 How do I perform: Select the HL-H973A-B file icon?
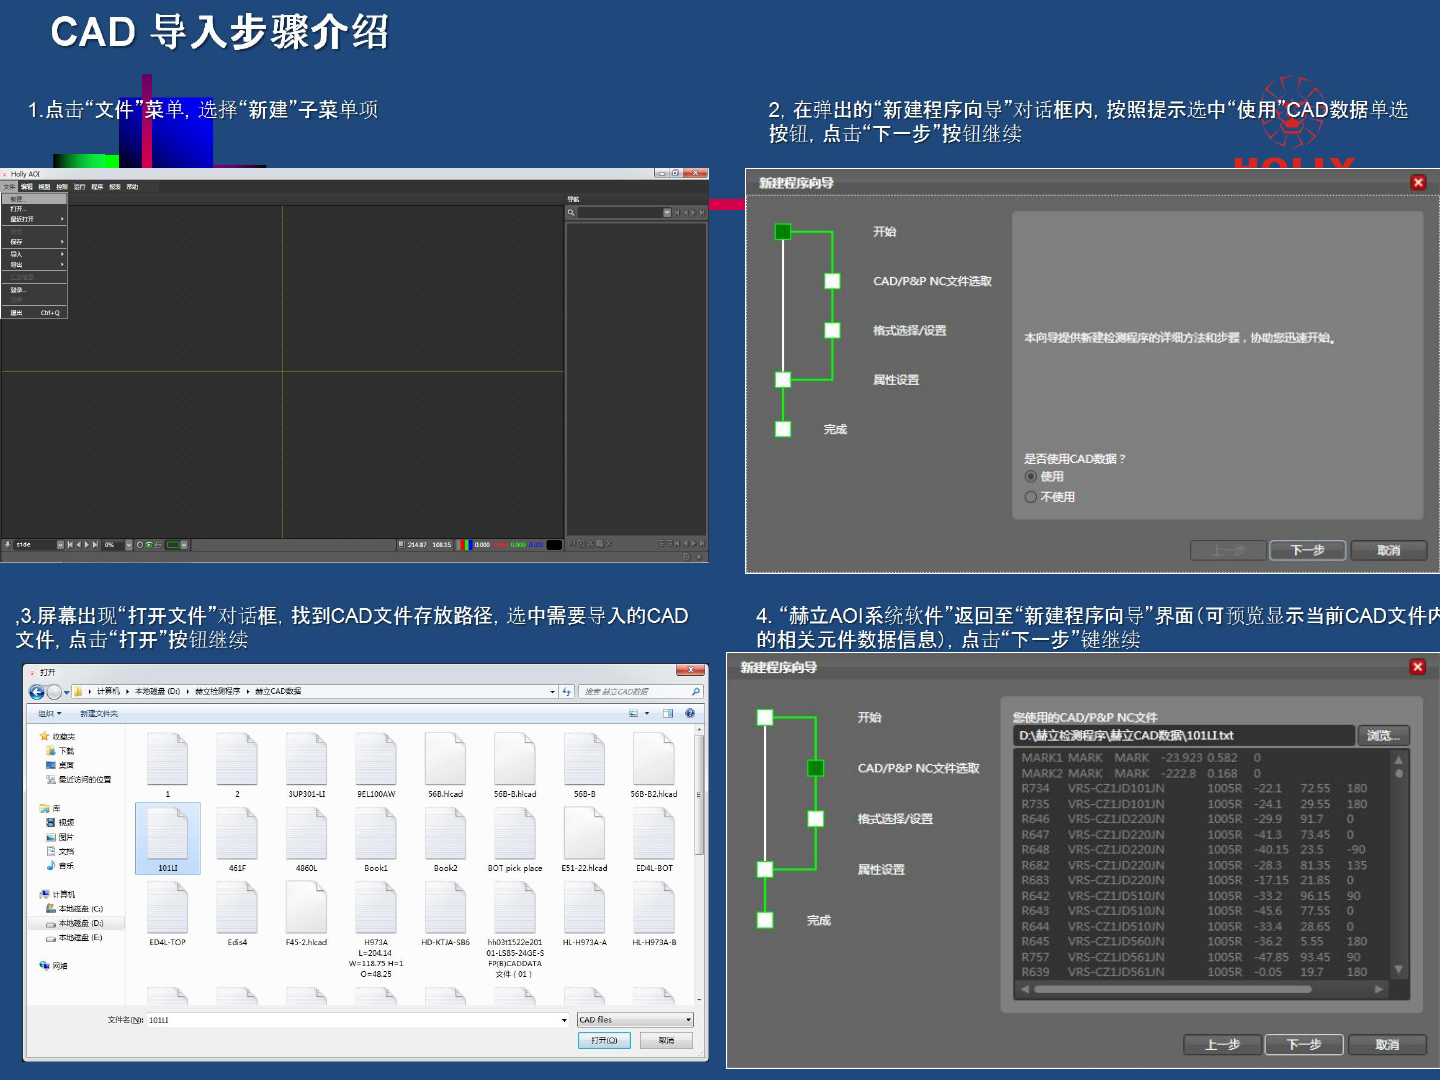coord(654,908)
